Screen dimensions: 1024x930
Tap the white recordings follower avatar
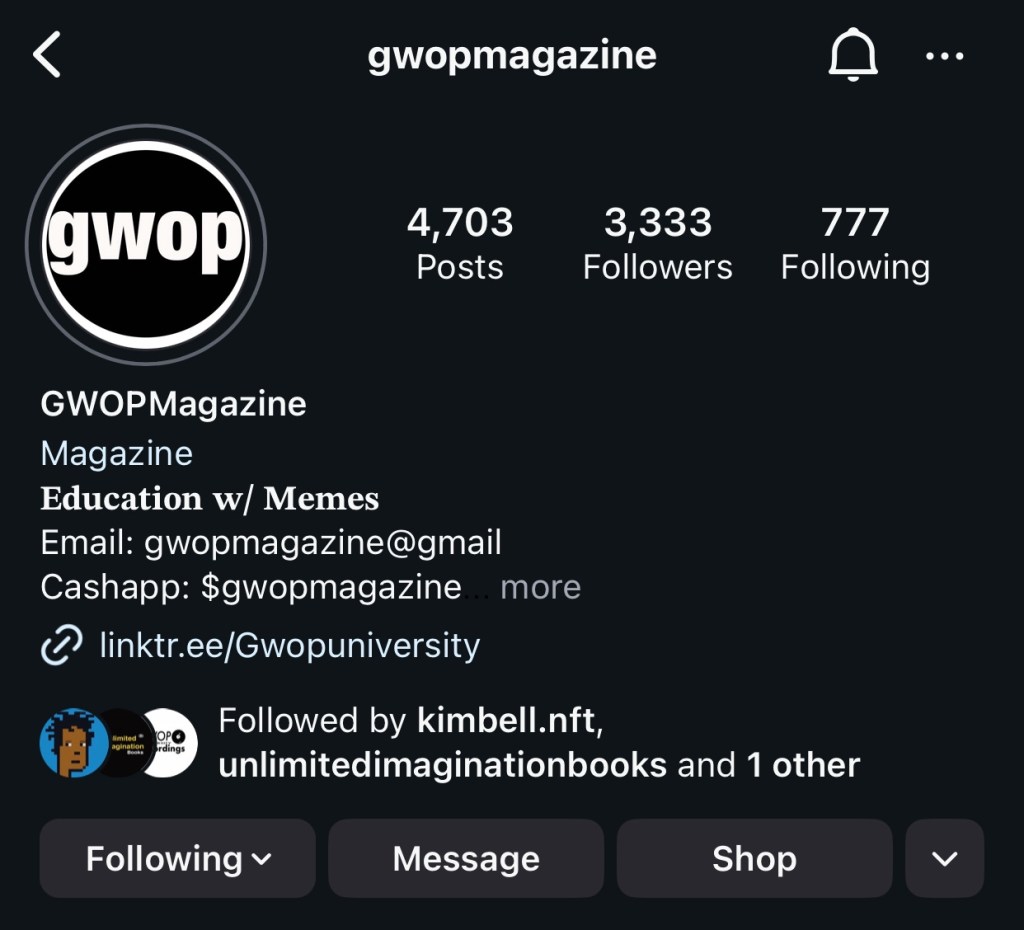click(x=172, y=743)
